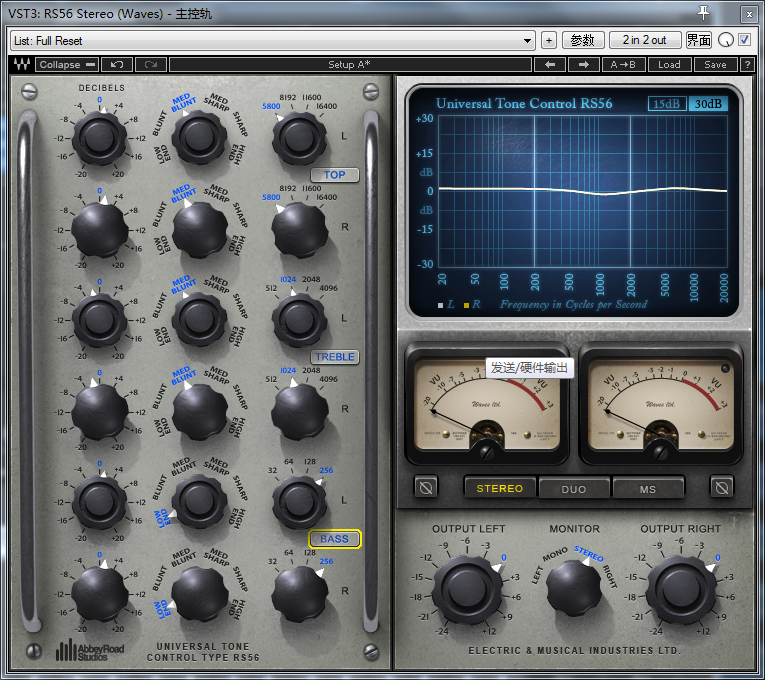The height and width of the screenshot is (680, 765).
Task: Toggle phase invert on the left VU meter
Action: (x=426, y=487)
